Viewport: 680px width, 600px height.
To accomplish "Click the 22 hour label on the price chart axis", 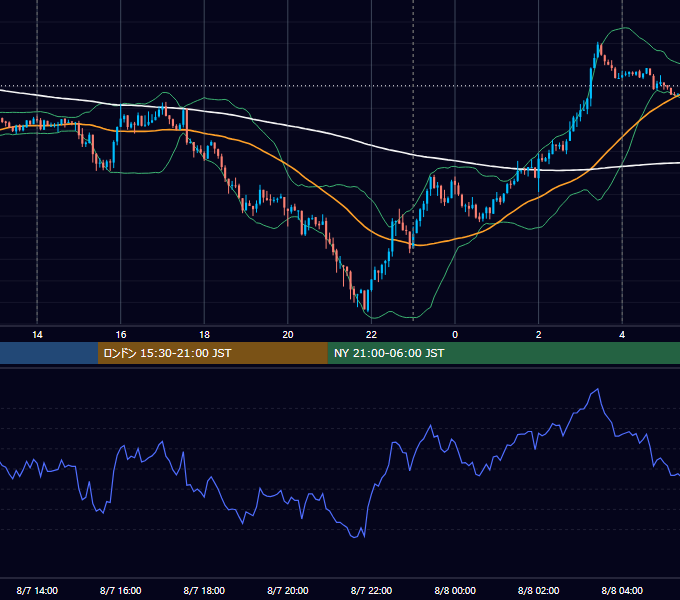I will tap(372, 335).
